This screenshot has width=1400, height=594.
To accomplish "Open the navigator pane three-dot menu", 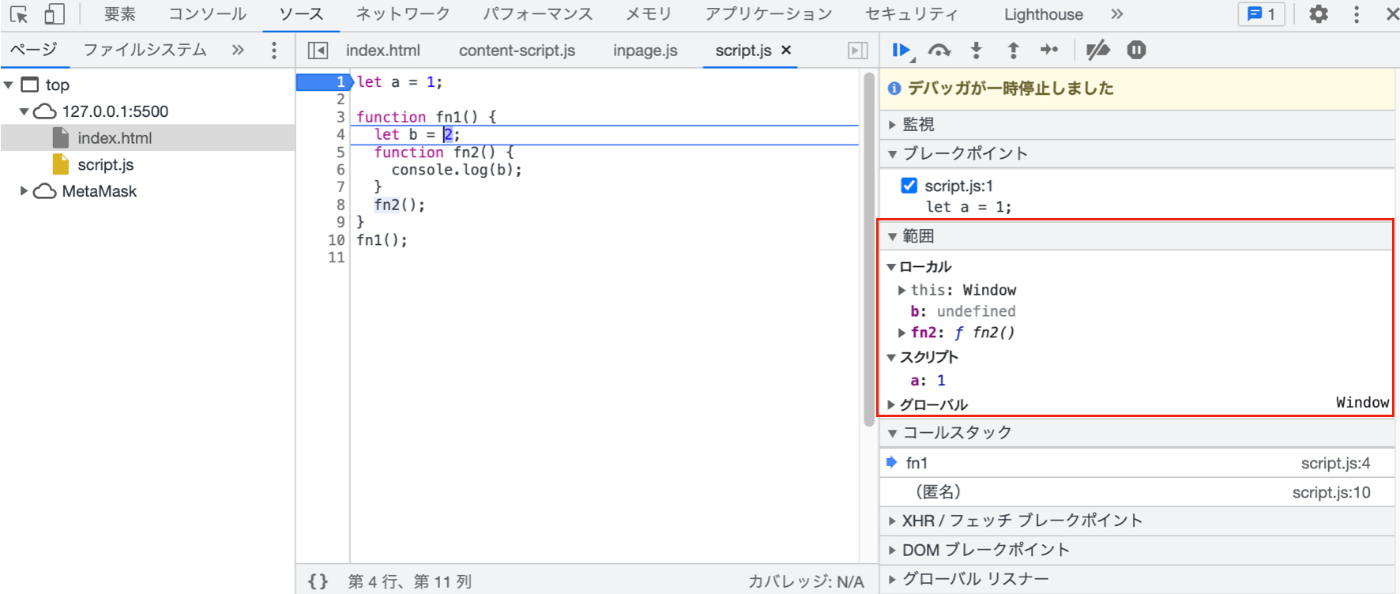I will 275,50.
